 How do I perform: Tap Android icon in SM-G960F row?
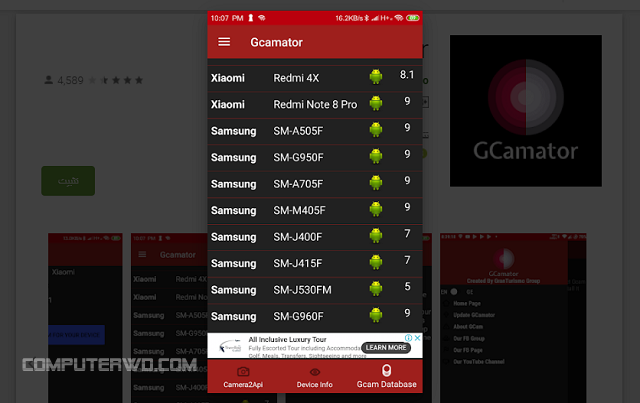tap(376, 315)
